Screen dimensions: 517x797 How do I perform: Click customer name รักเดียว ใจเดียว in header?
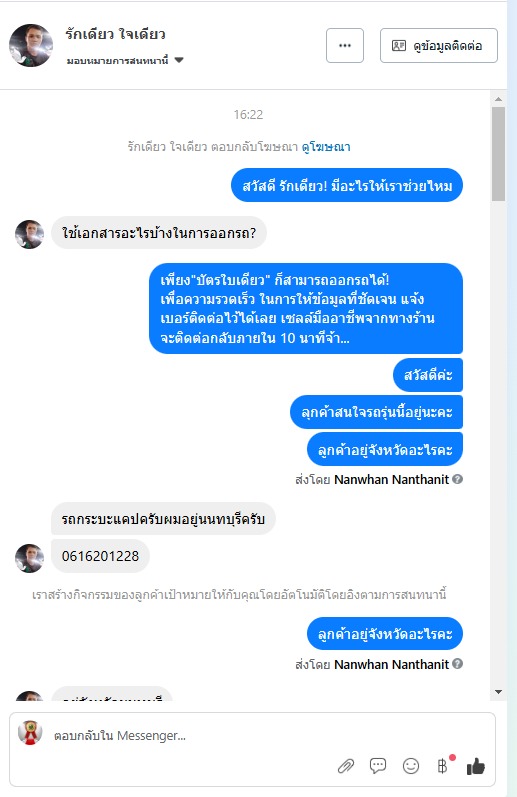(115, 34)
